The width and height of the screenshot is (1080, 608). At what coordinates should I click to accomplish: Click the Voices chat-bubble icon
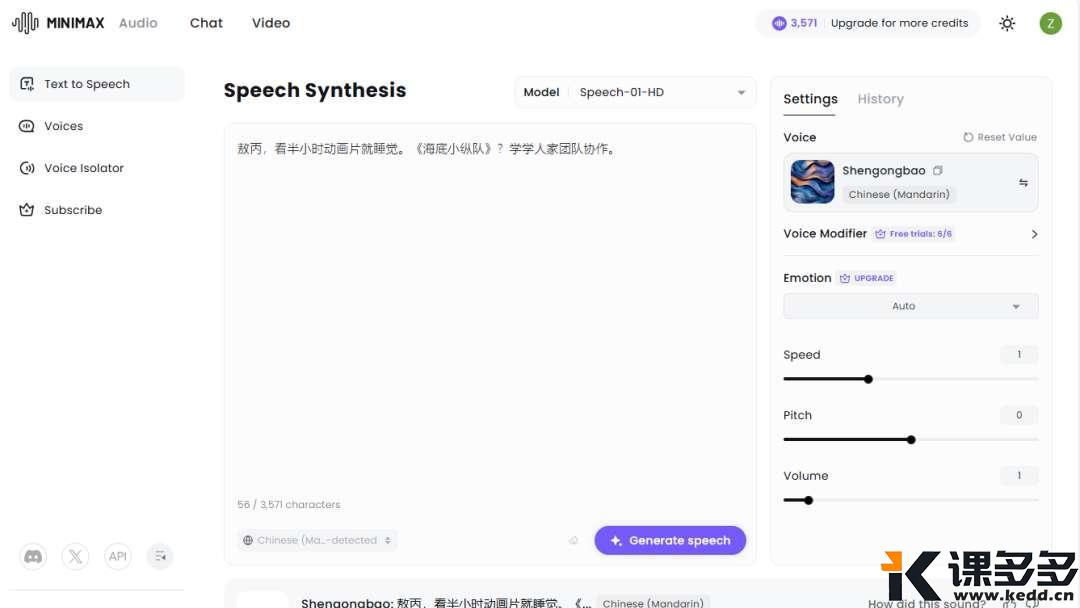27,126
